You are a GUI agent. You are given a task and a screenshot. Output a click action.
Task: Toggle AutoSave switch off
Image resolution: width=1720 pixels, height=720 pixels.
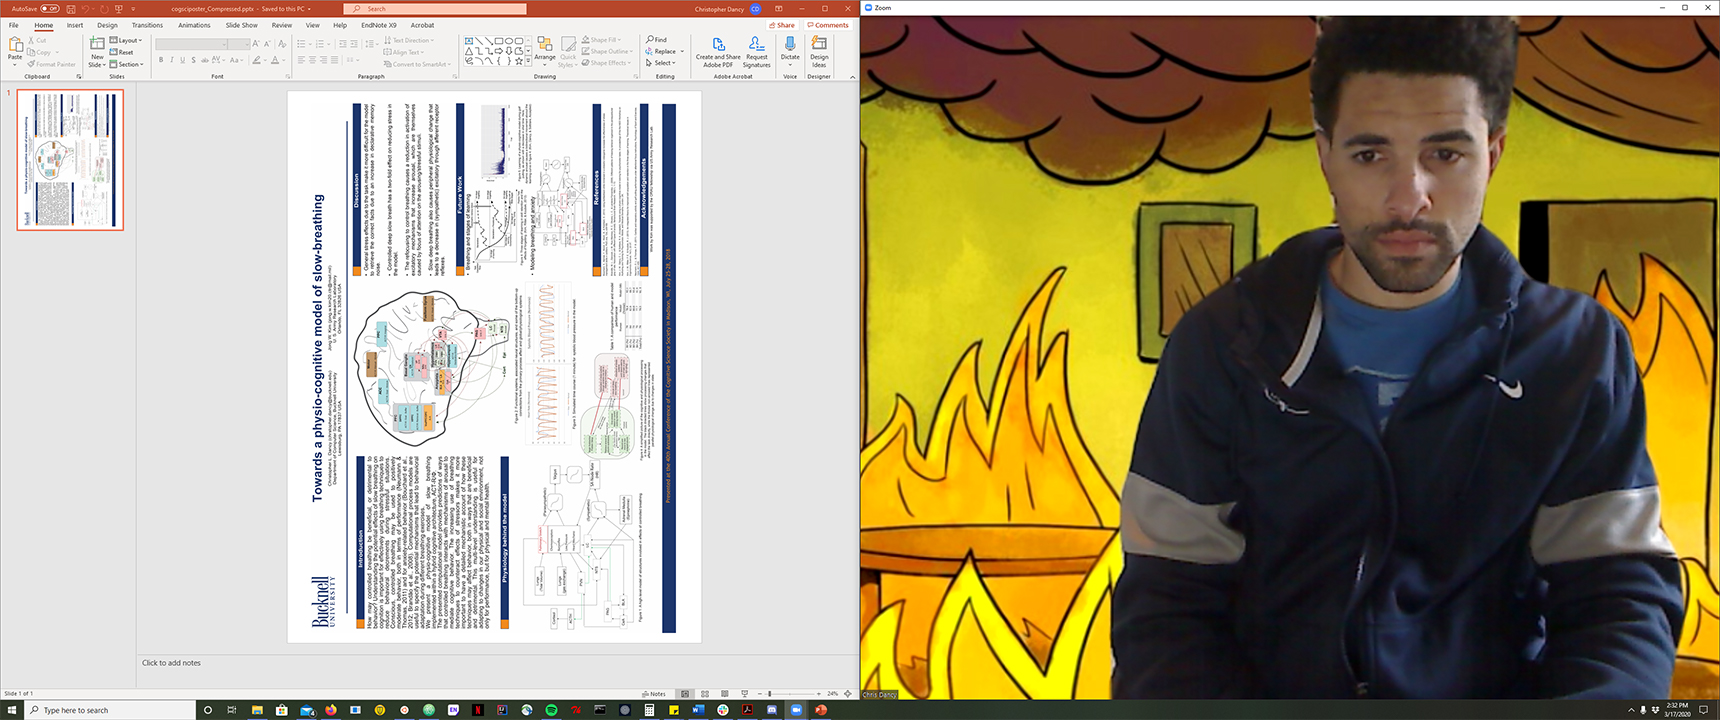pyautogui.click(x=49, y=9)
